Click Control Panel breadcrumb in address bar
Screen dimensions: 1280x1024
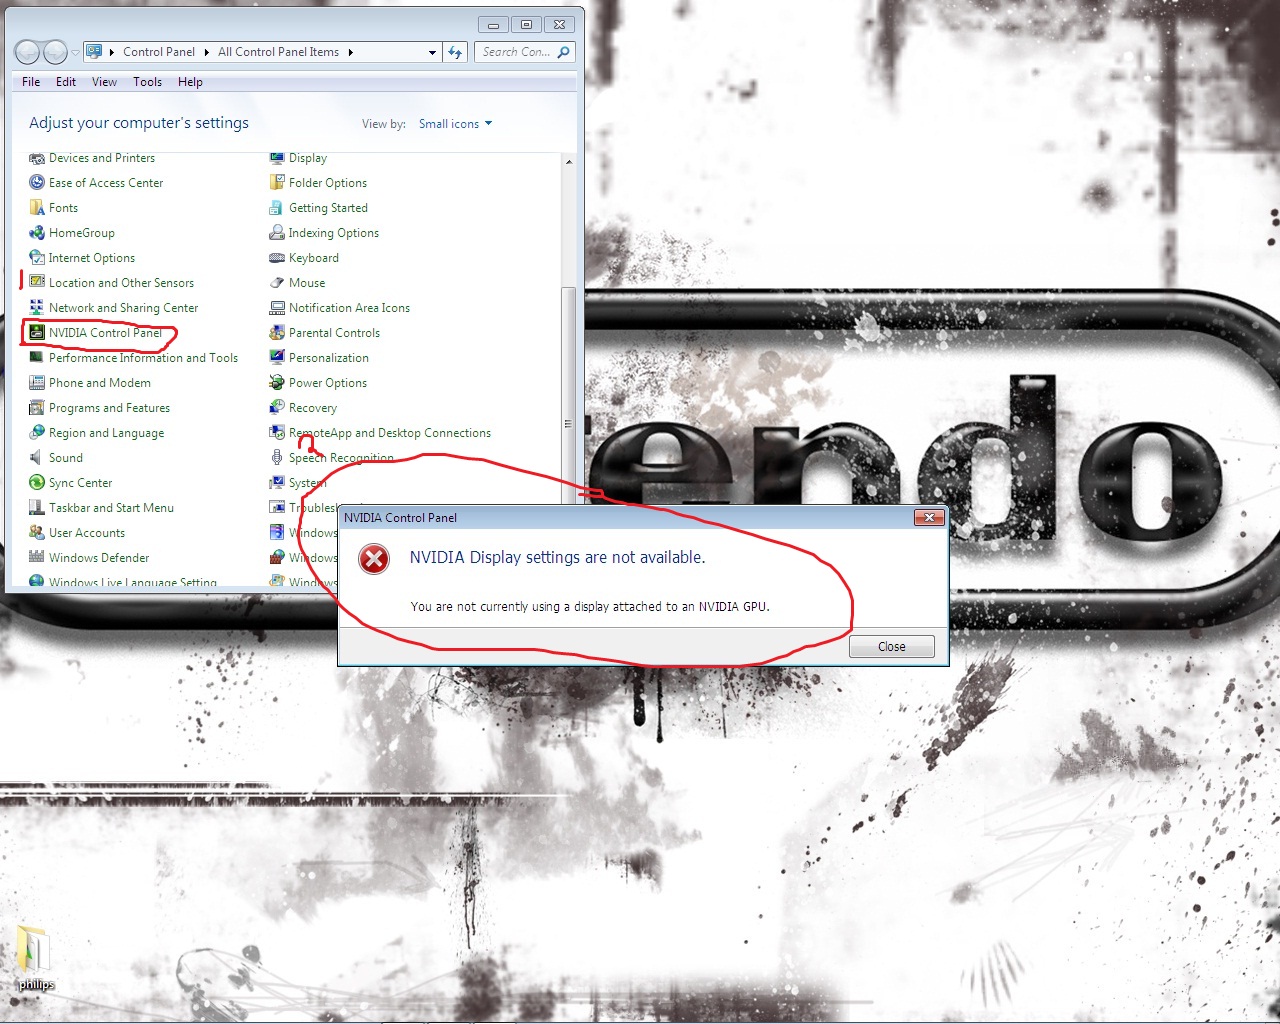(159, 52)
